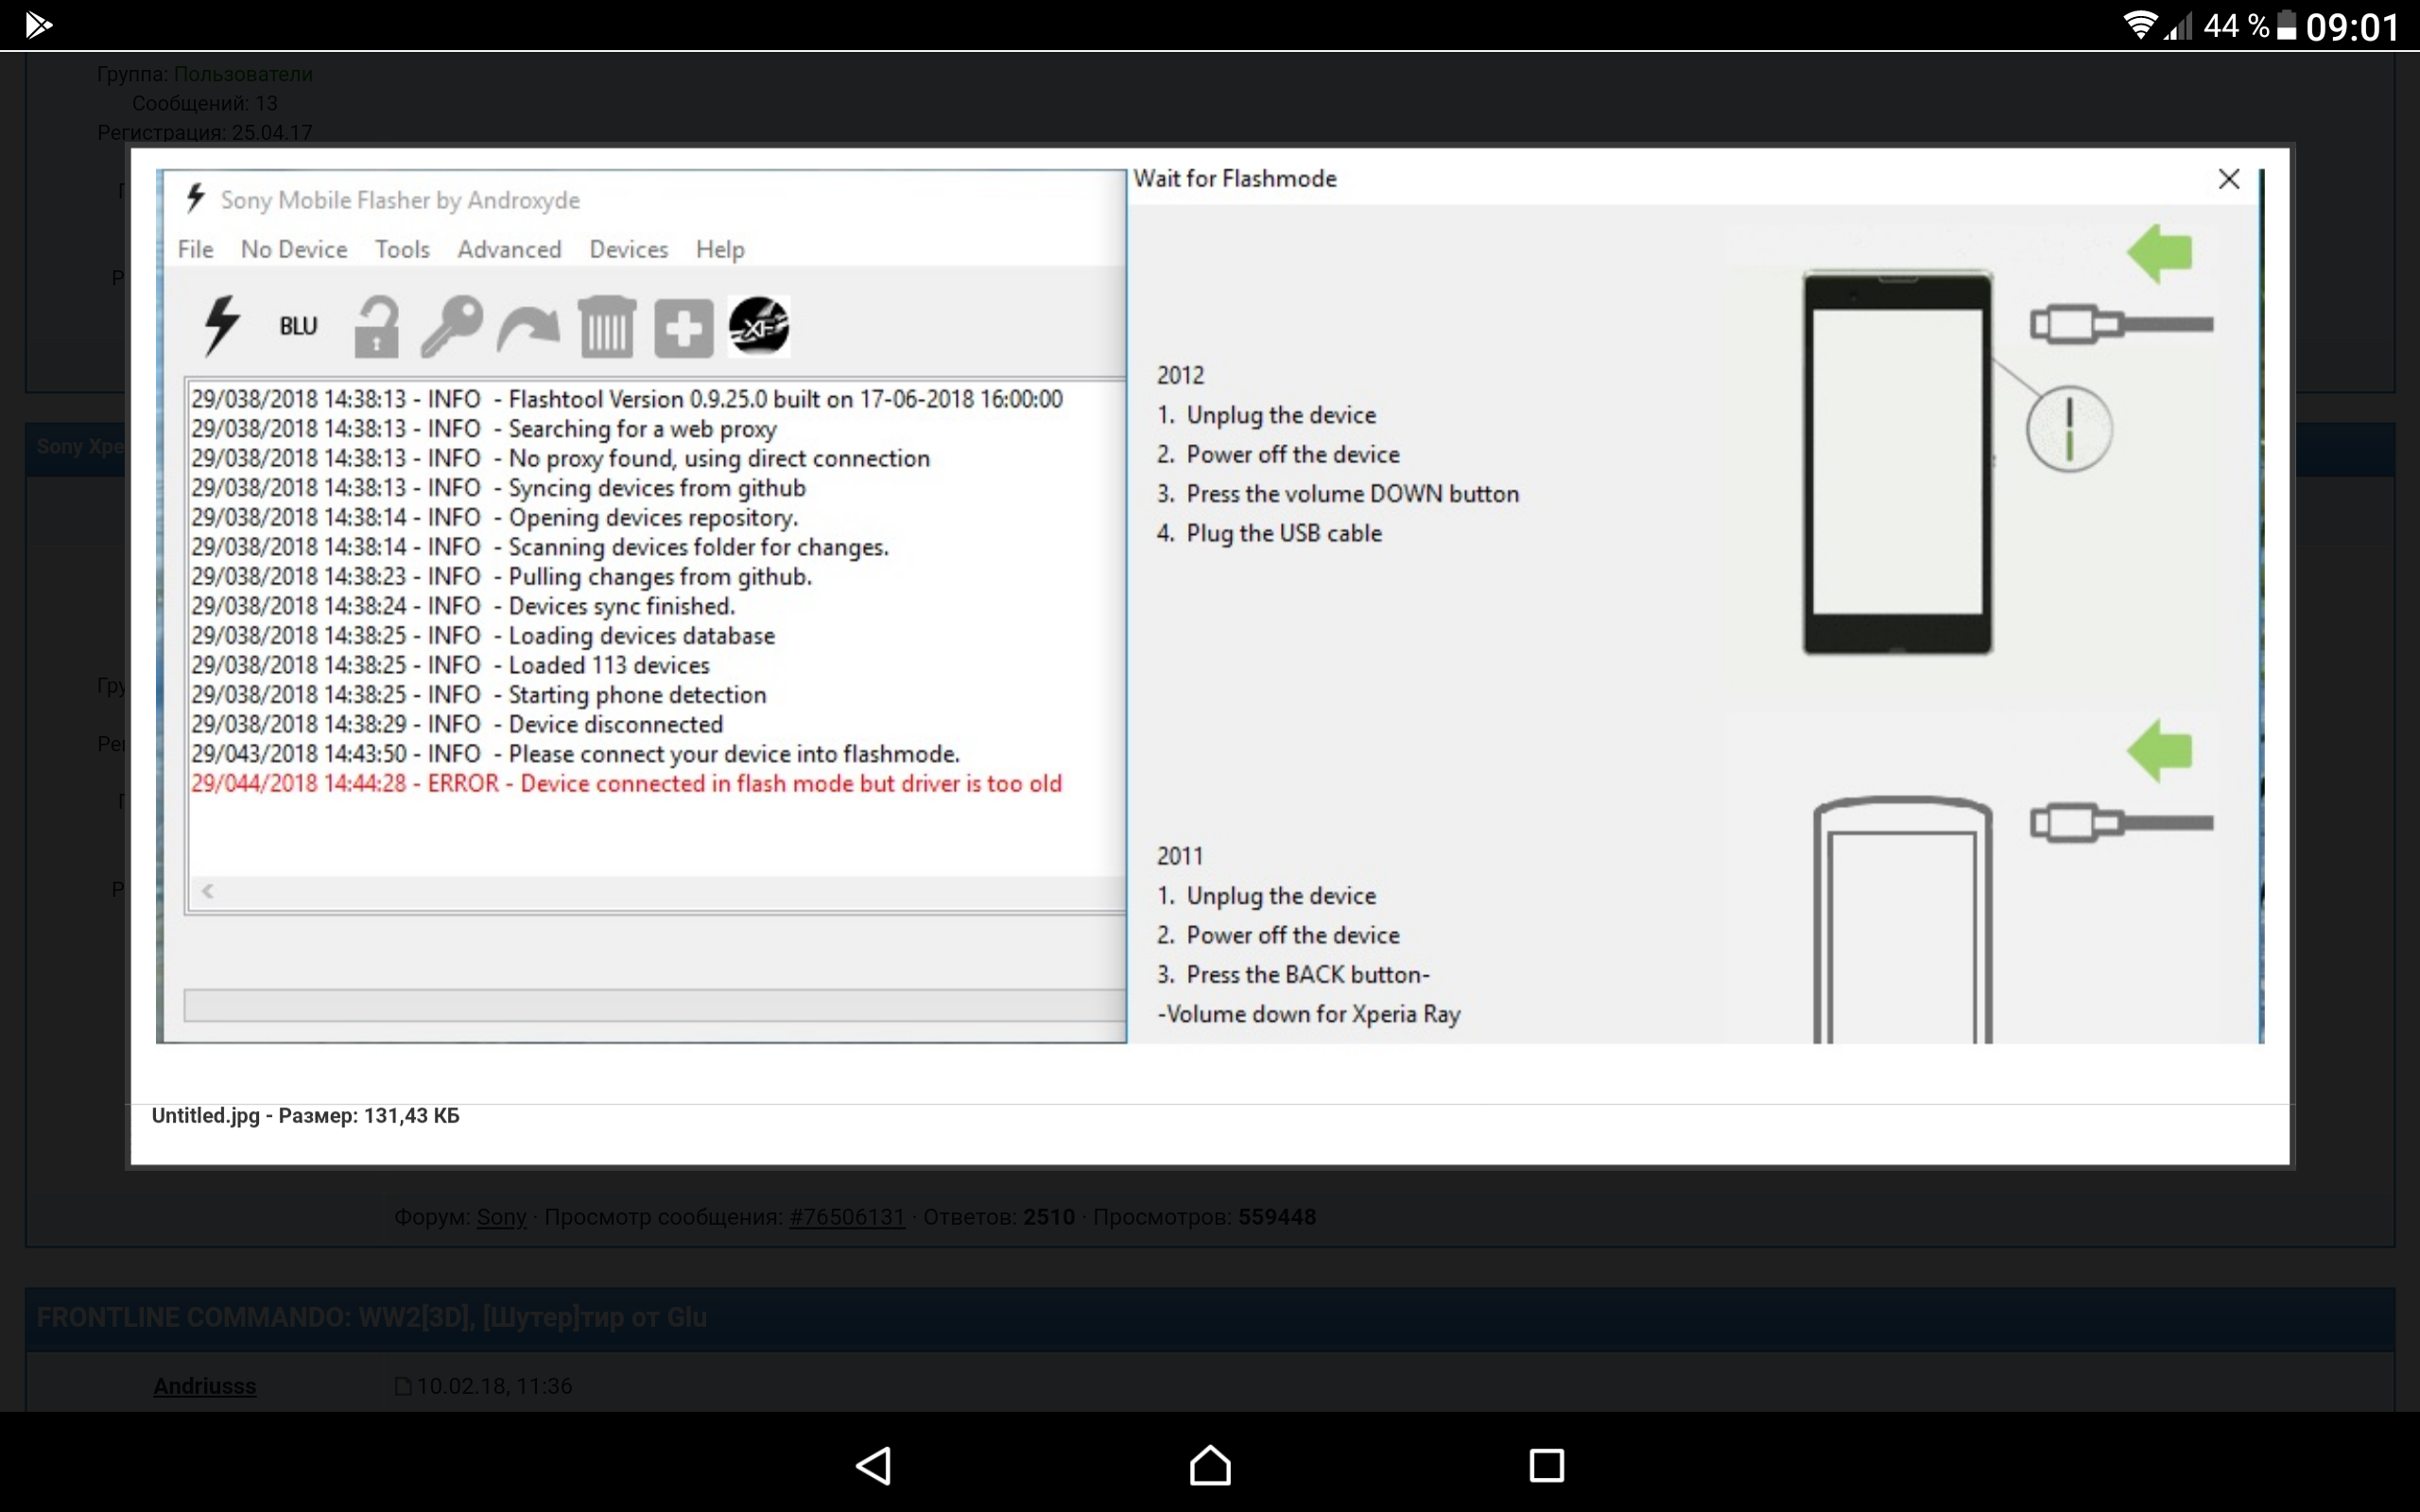Click the plus sign icon in toolbar

point(683,327)
